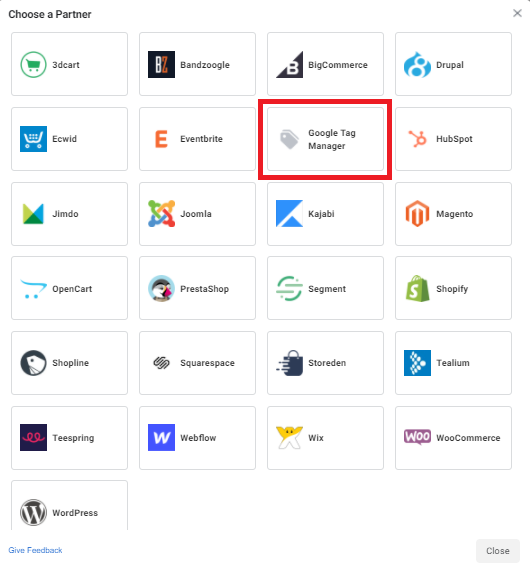This screenshot has width=530, height=567.
Task: Choose the Storeden name text
Action: pos(327,363)
